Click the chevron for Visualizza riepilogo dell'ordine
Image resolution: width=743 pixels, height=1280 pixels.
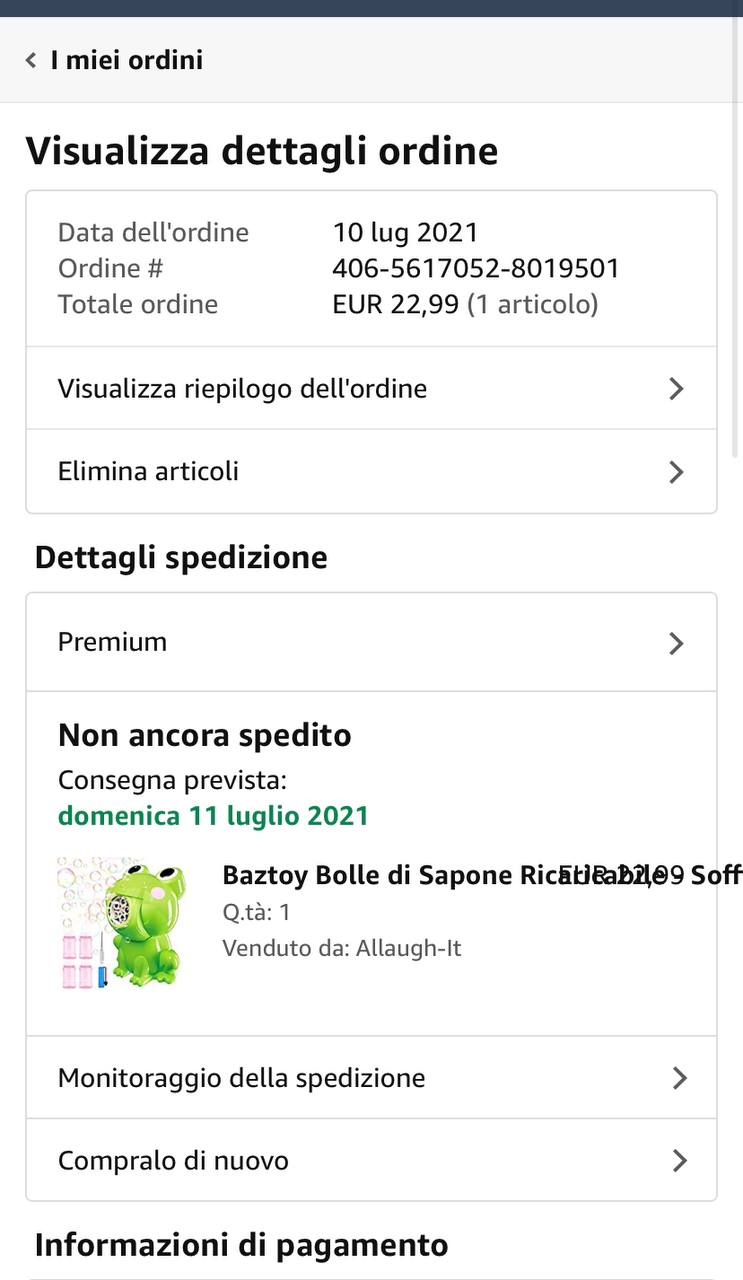676,389
